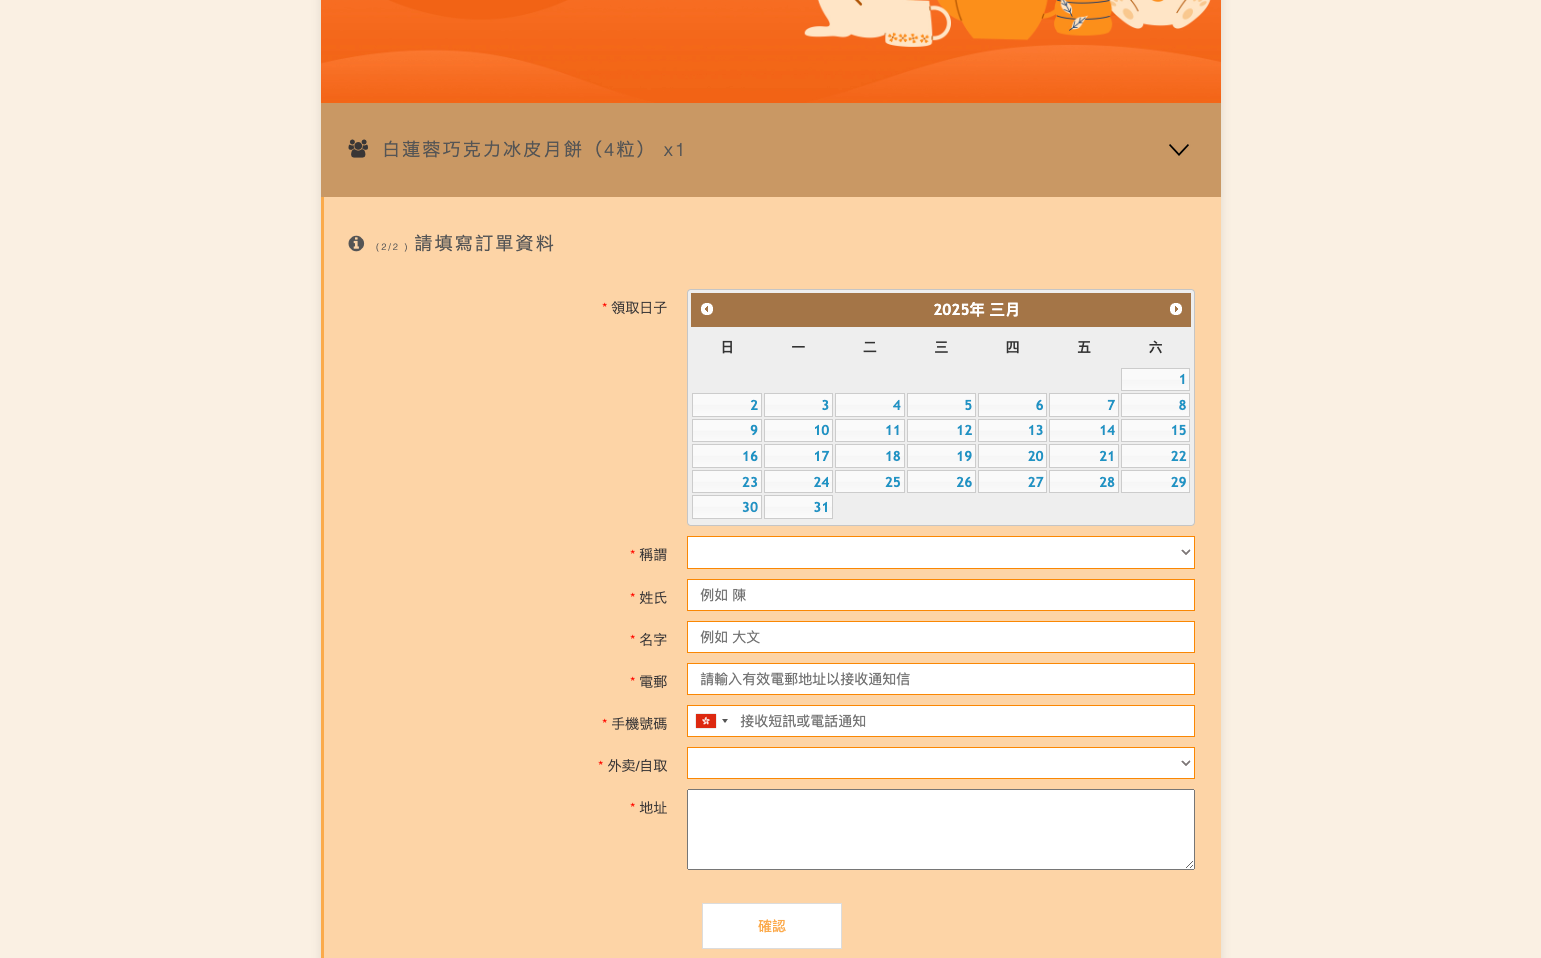Open the Hong Kong flag country code selector

(712, 721)
